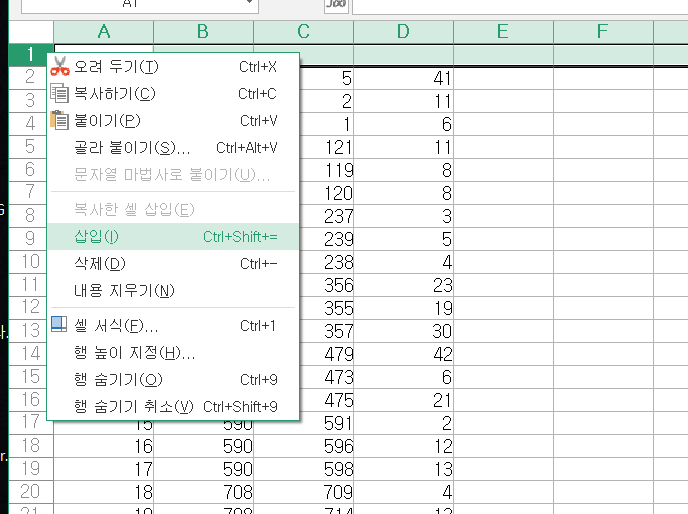
Task: Click cell with value 17 in column A
Action: coord(104,469)
